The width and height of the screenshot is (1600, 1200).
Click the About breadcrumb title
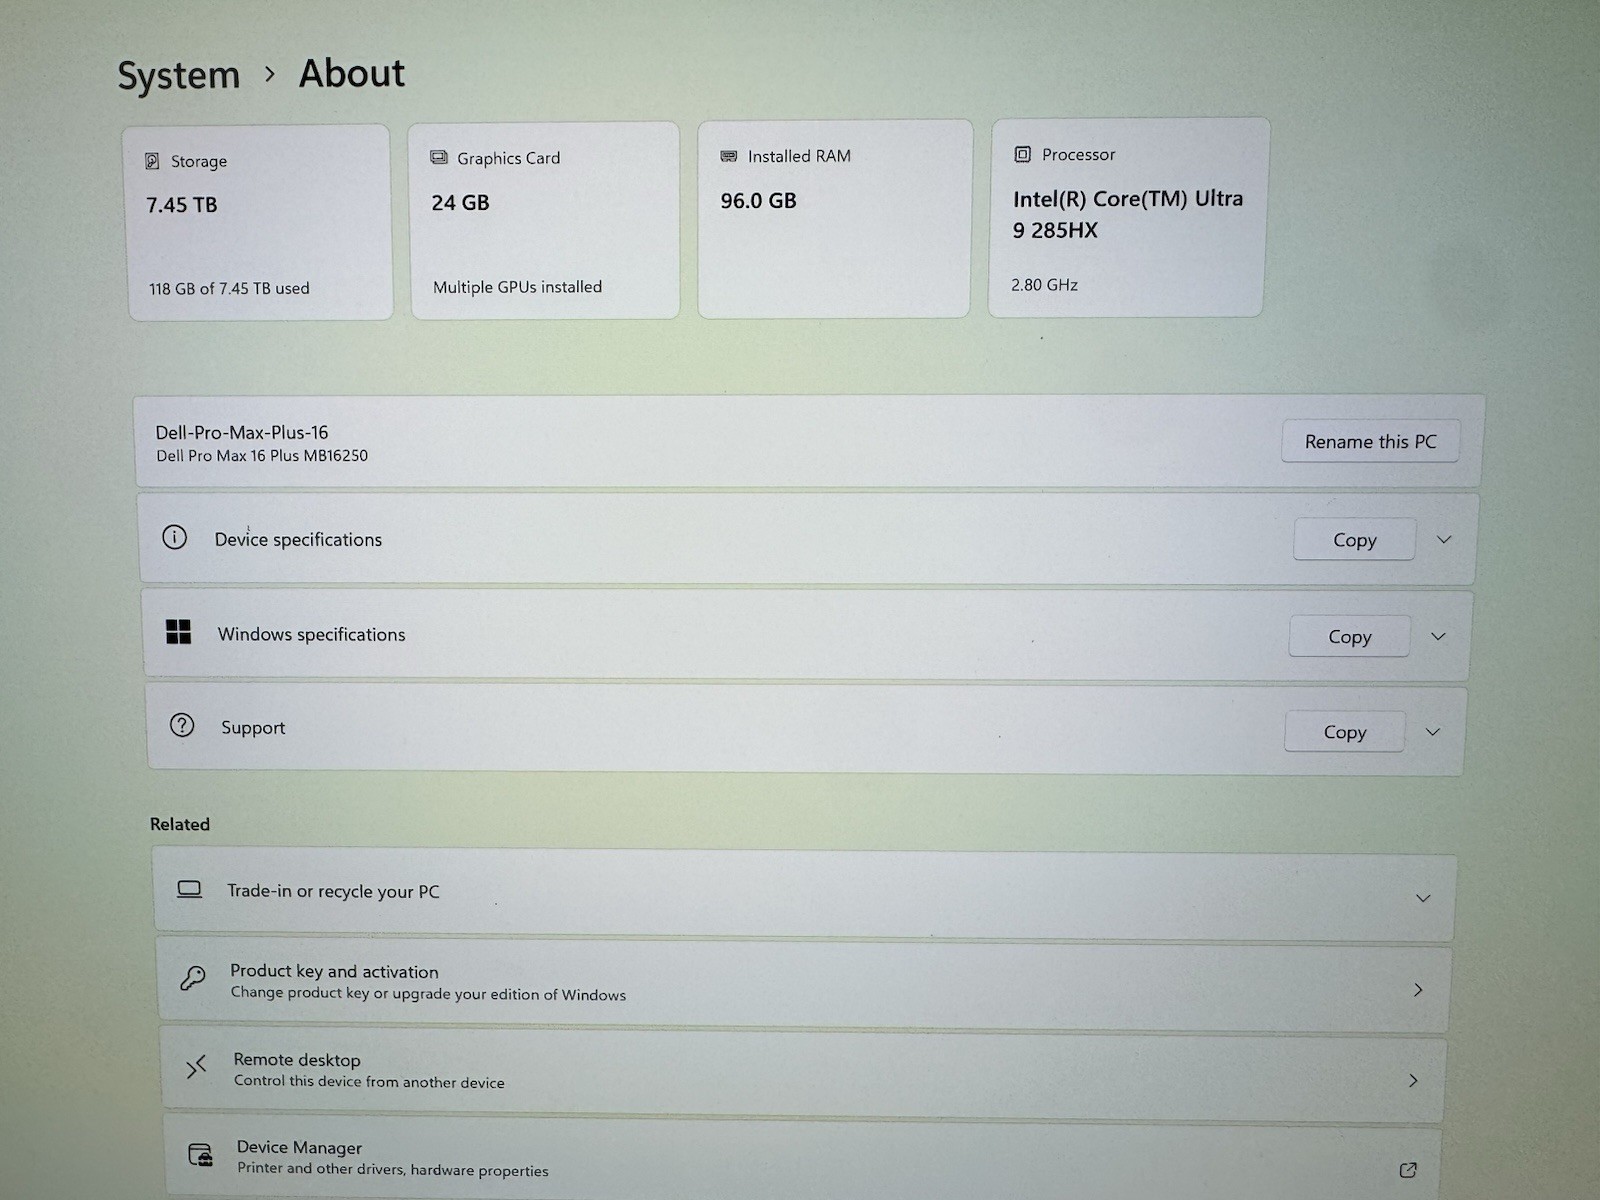coord(352,73)
